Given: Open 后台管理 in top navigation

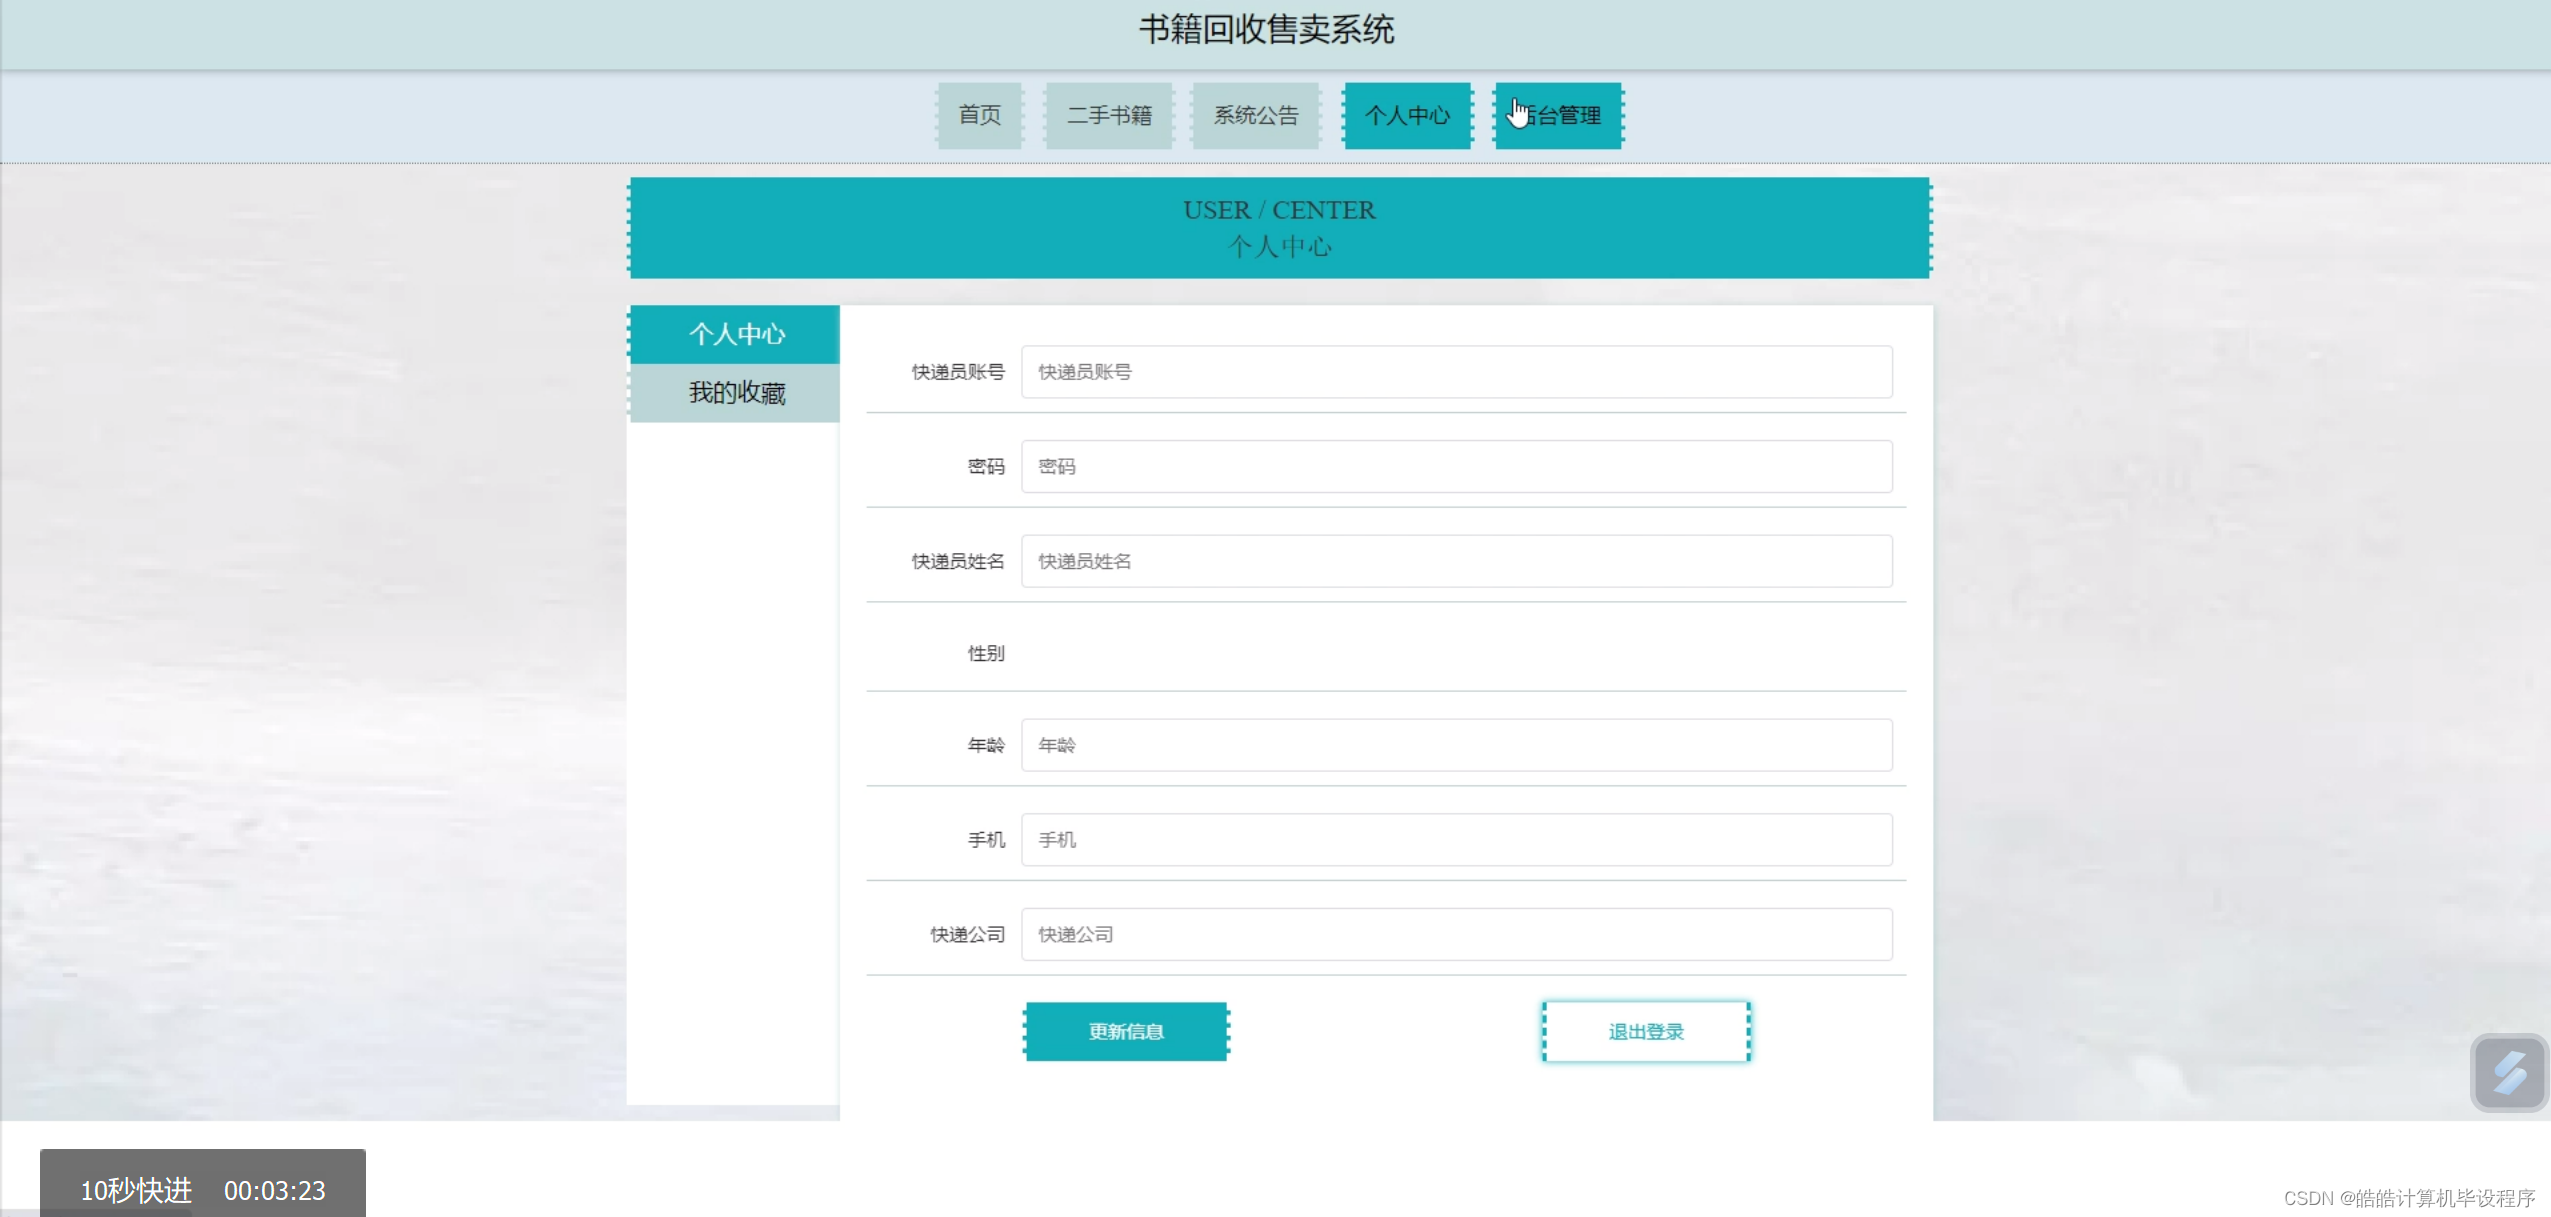Looking at the screenshot, I should click(1558, 116).
